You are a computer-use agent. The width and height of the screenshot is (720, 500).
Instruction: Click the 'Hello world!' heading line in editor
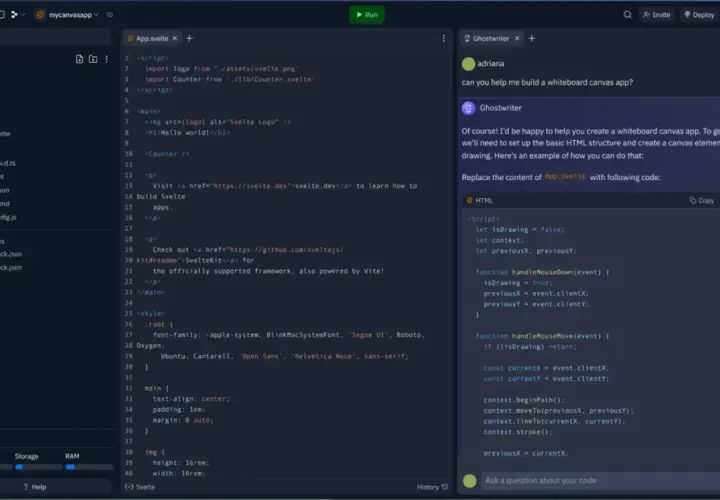pos(187,133)
